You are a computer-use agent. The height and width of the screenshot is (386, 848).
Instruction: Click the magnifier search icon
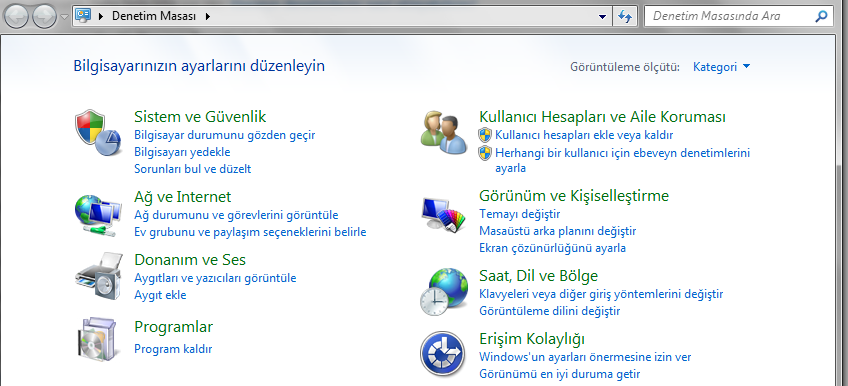pyautogui.click(x=821, y=16)
